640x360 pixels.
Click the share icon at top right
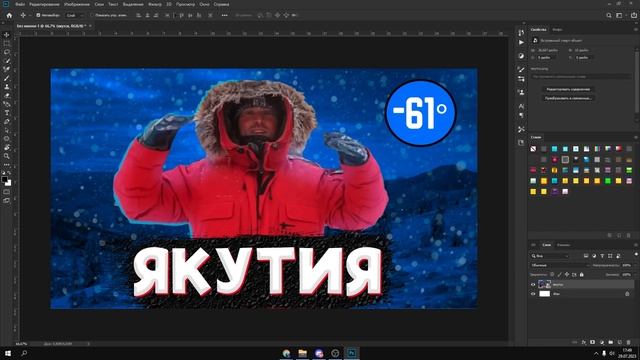coord(634,15)
